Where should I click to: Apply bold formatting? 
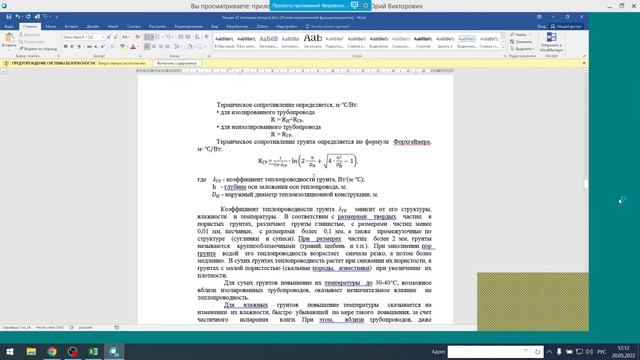[65, 47]
